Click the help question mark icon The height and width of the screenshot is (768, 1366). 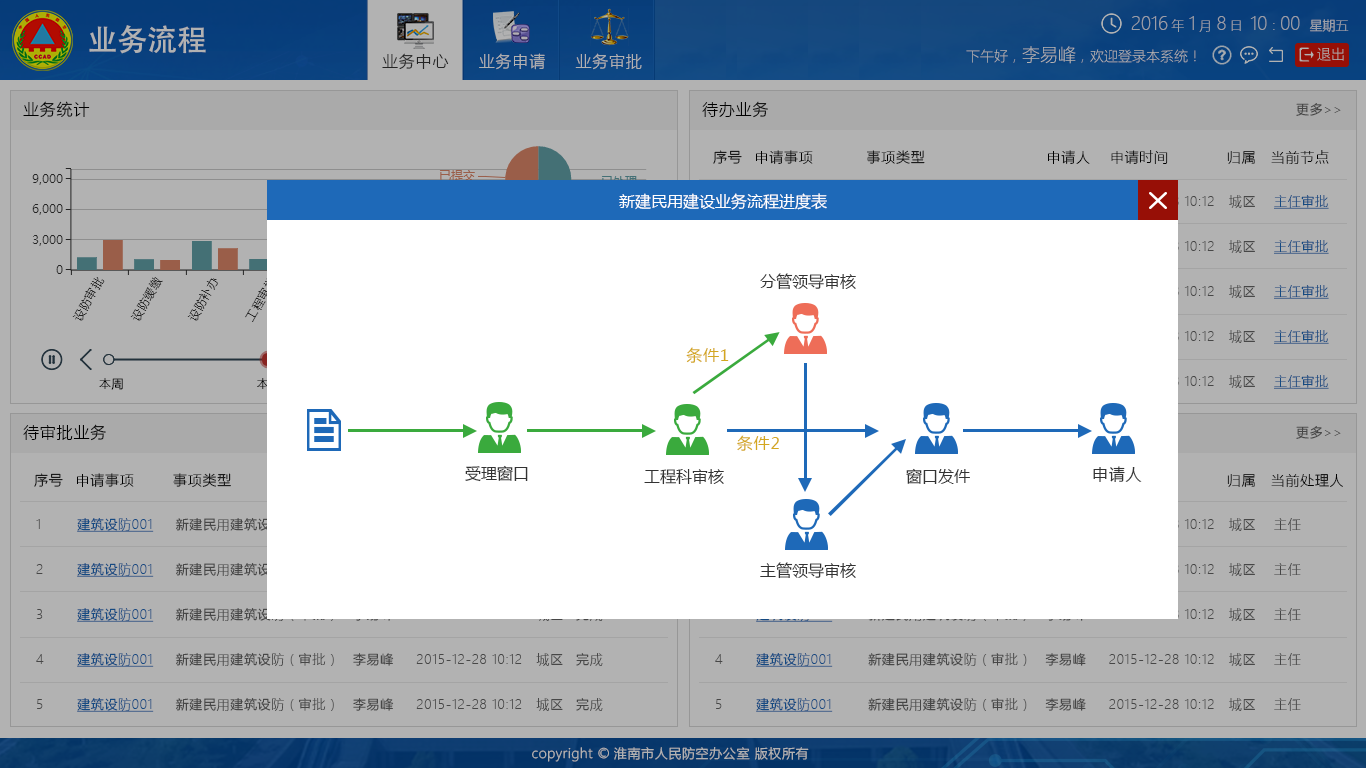pos(1221,55)
